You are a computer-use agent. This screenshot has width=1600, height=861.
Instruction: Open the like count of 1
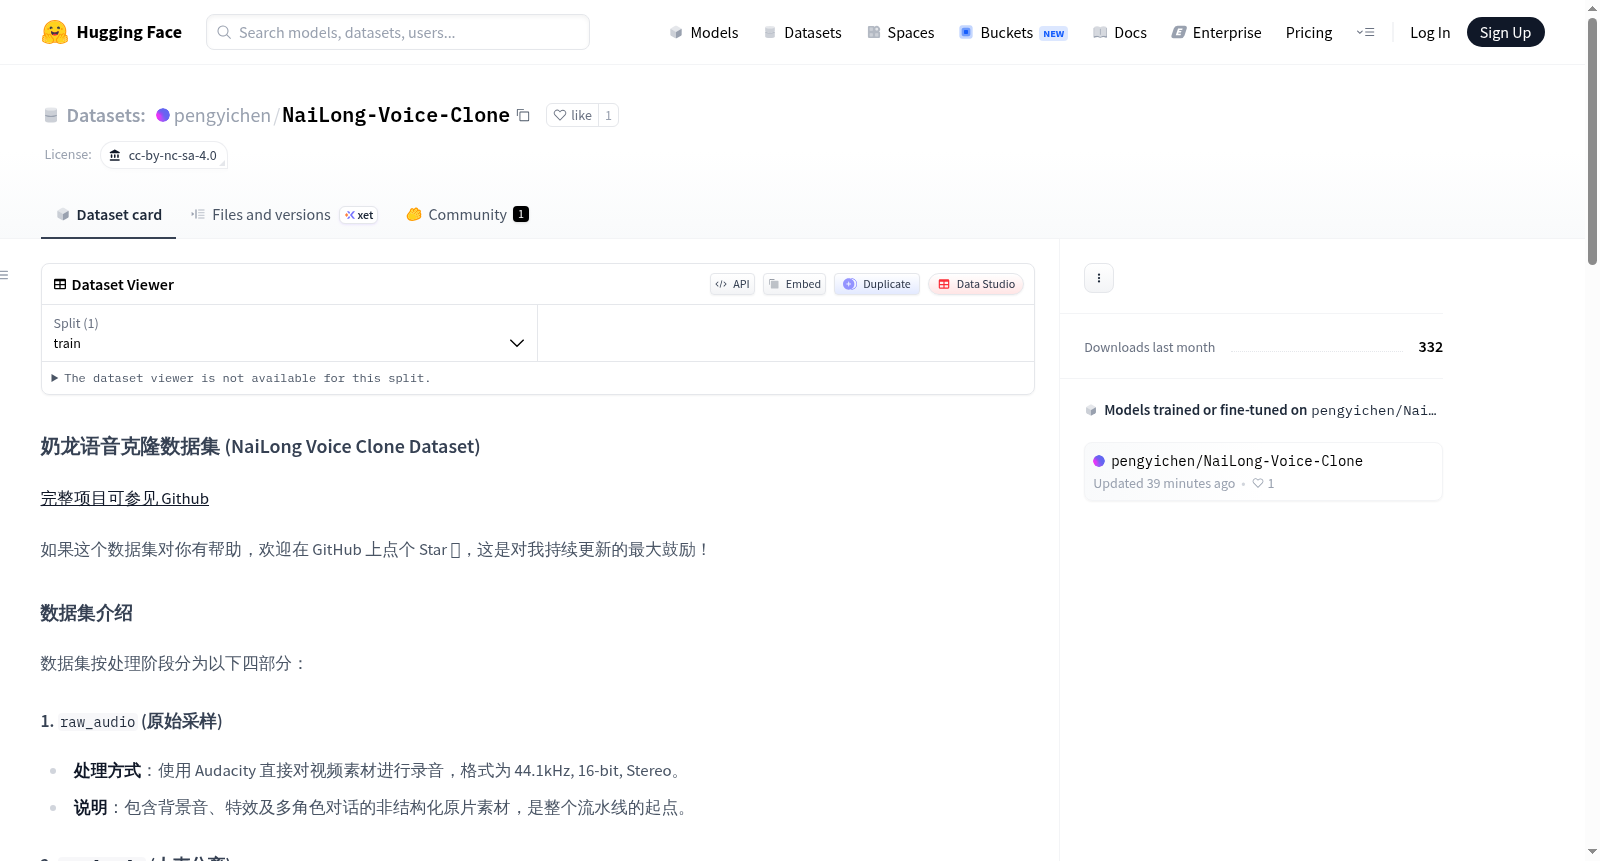pyautogui.click(x=608, y=115)
